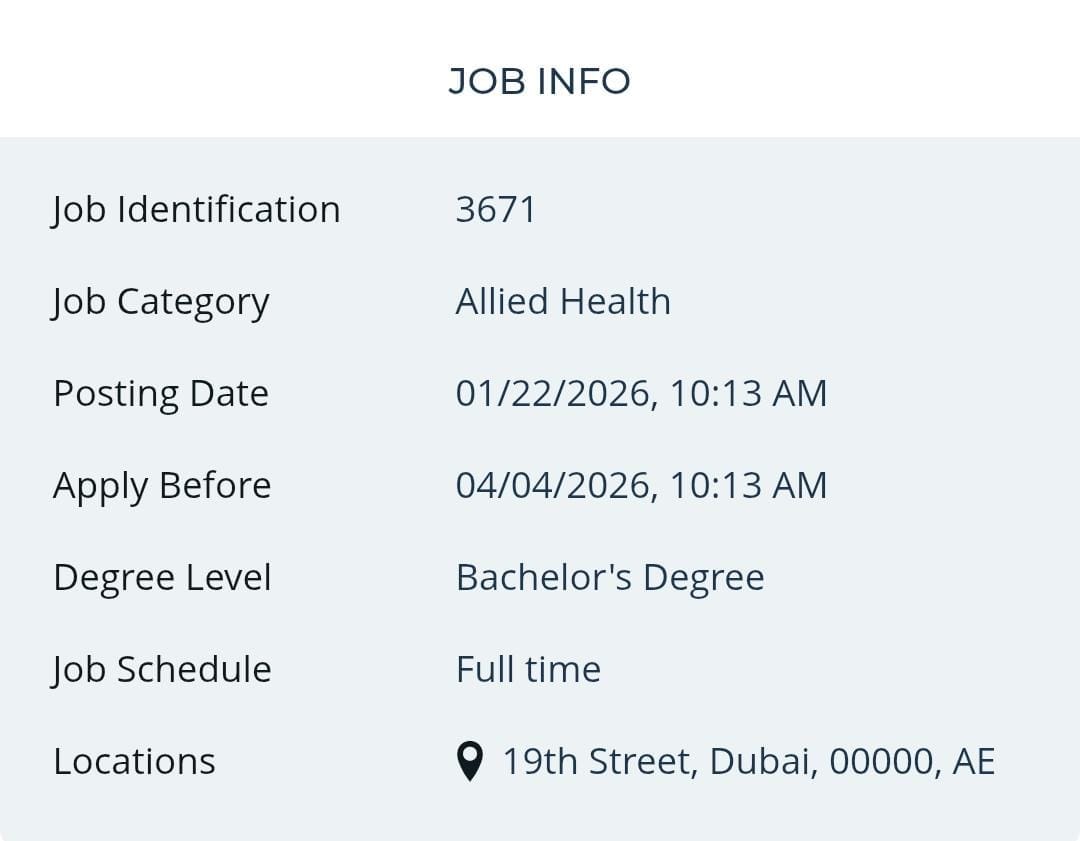1080x841 pixels.
Task: Select the Apply Before label
Action: click(162, 486)
